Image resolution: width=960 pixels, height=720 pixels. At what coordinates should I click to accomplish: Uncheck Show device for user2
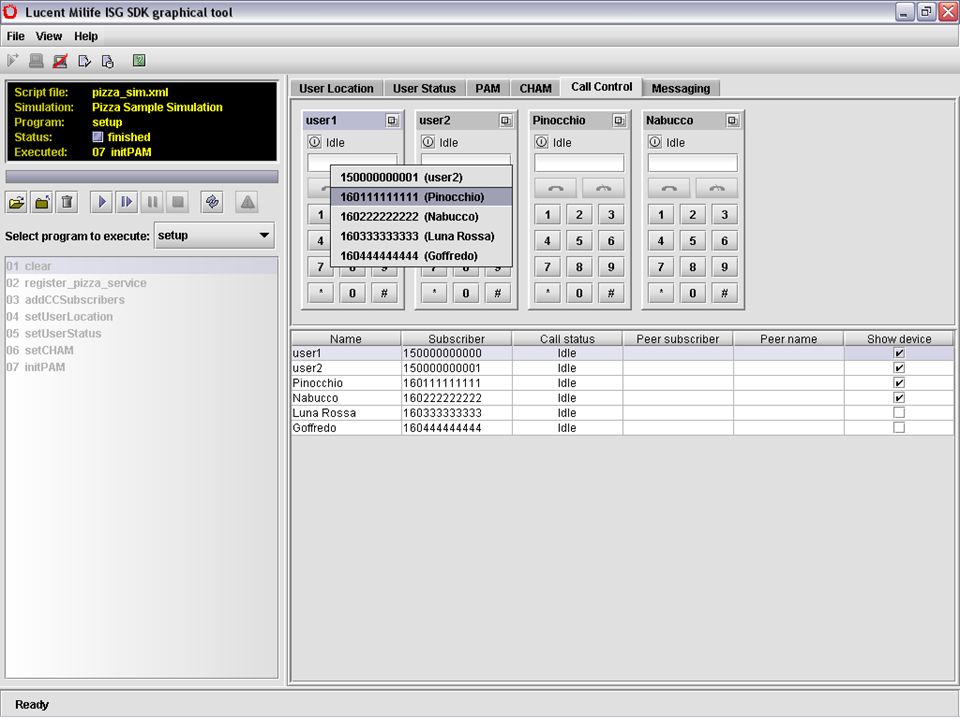[x=899, y=368]
